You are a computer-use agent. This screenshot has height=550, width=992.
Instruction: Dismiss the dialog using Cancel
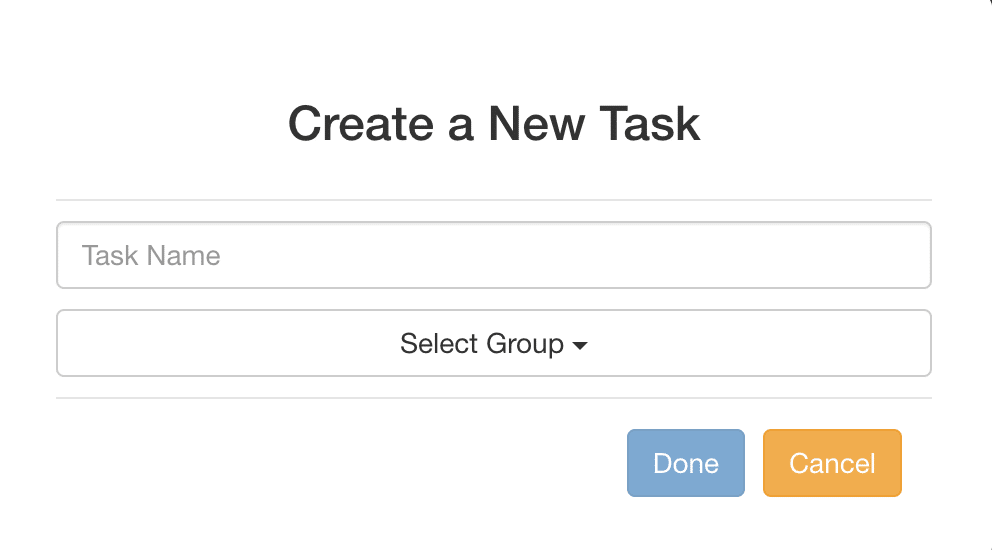coord(832,463)
